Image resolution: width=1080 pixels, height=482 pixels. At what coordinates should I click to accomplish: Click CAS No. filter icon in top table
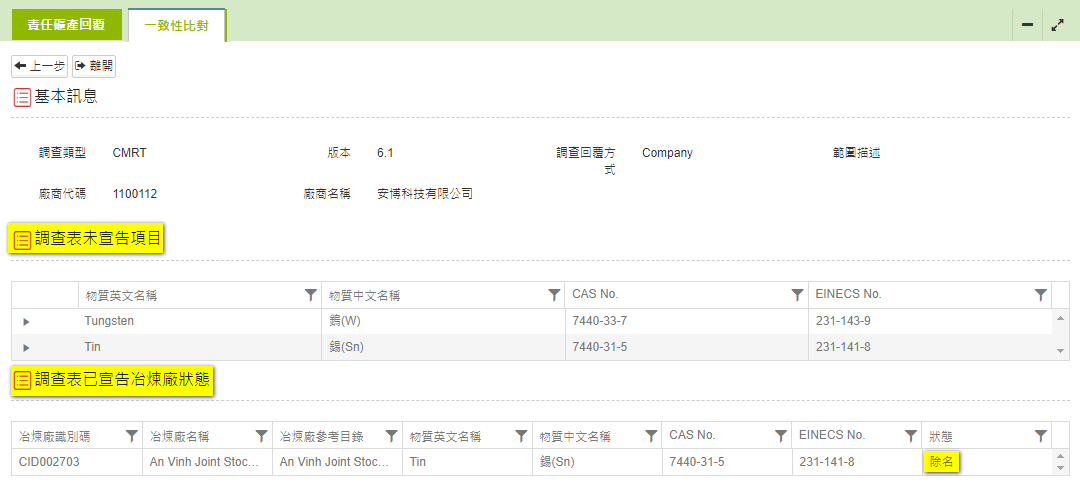[x=797, y=295]
